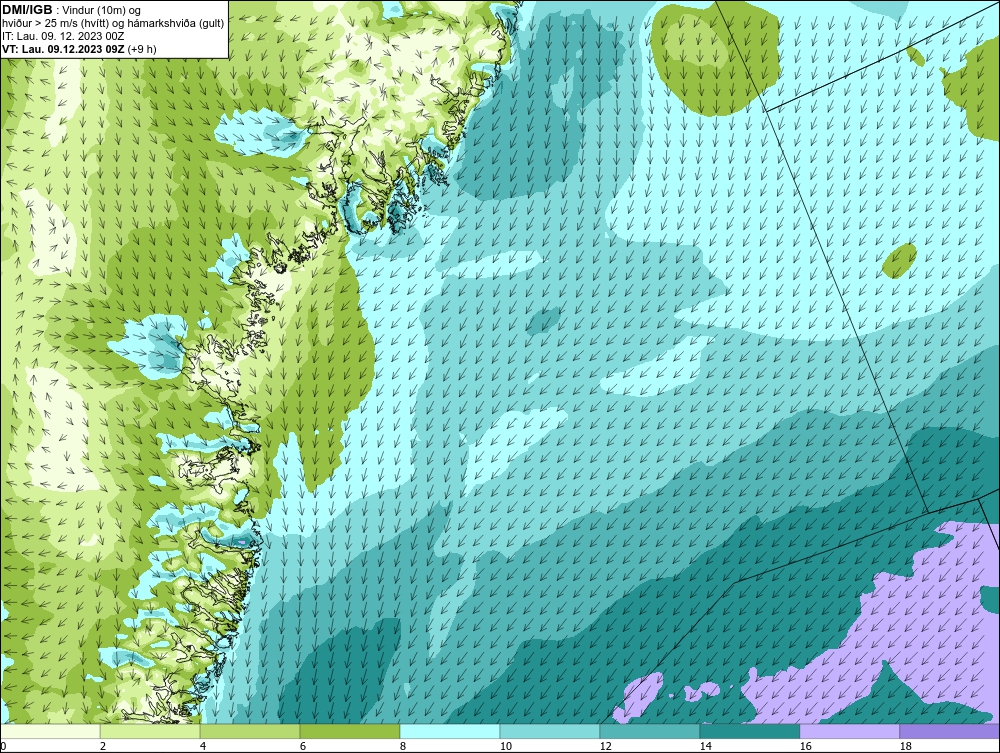Screen dimensions: 1000x753
Task: Select the 8–10 m/s pale cyan legend swatch
Action: pos(450,731)
